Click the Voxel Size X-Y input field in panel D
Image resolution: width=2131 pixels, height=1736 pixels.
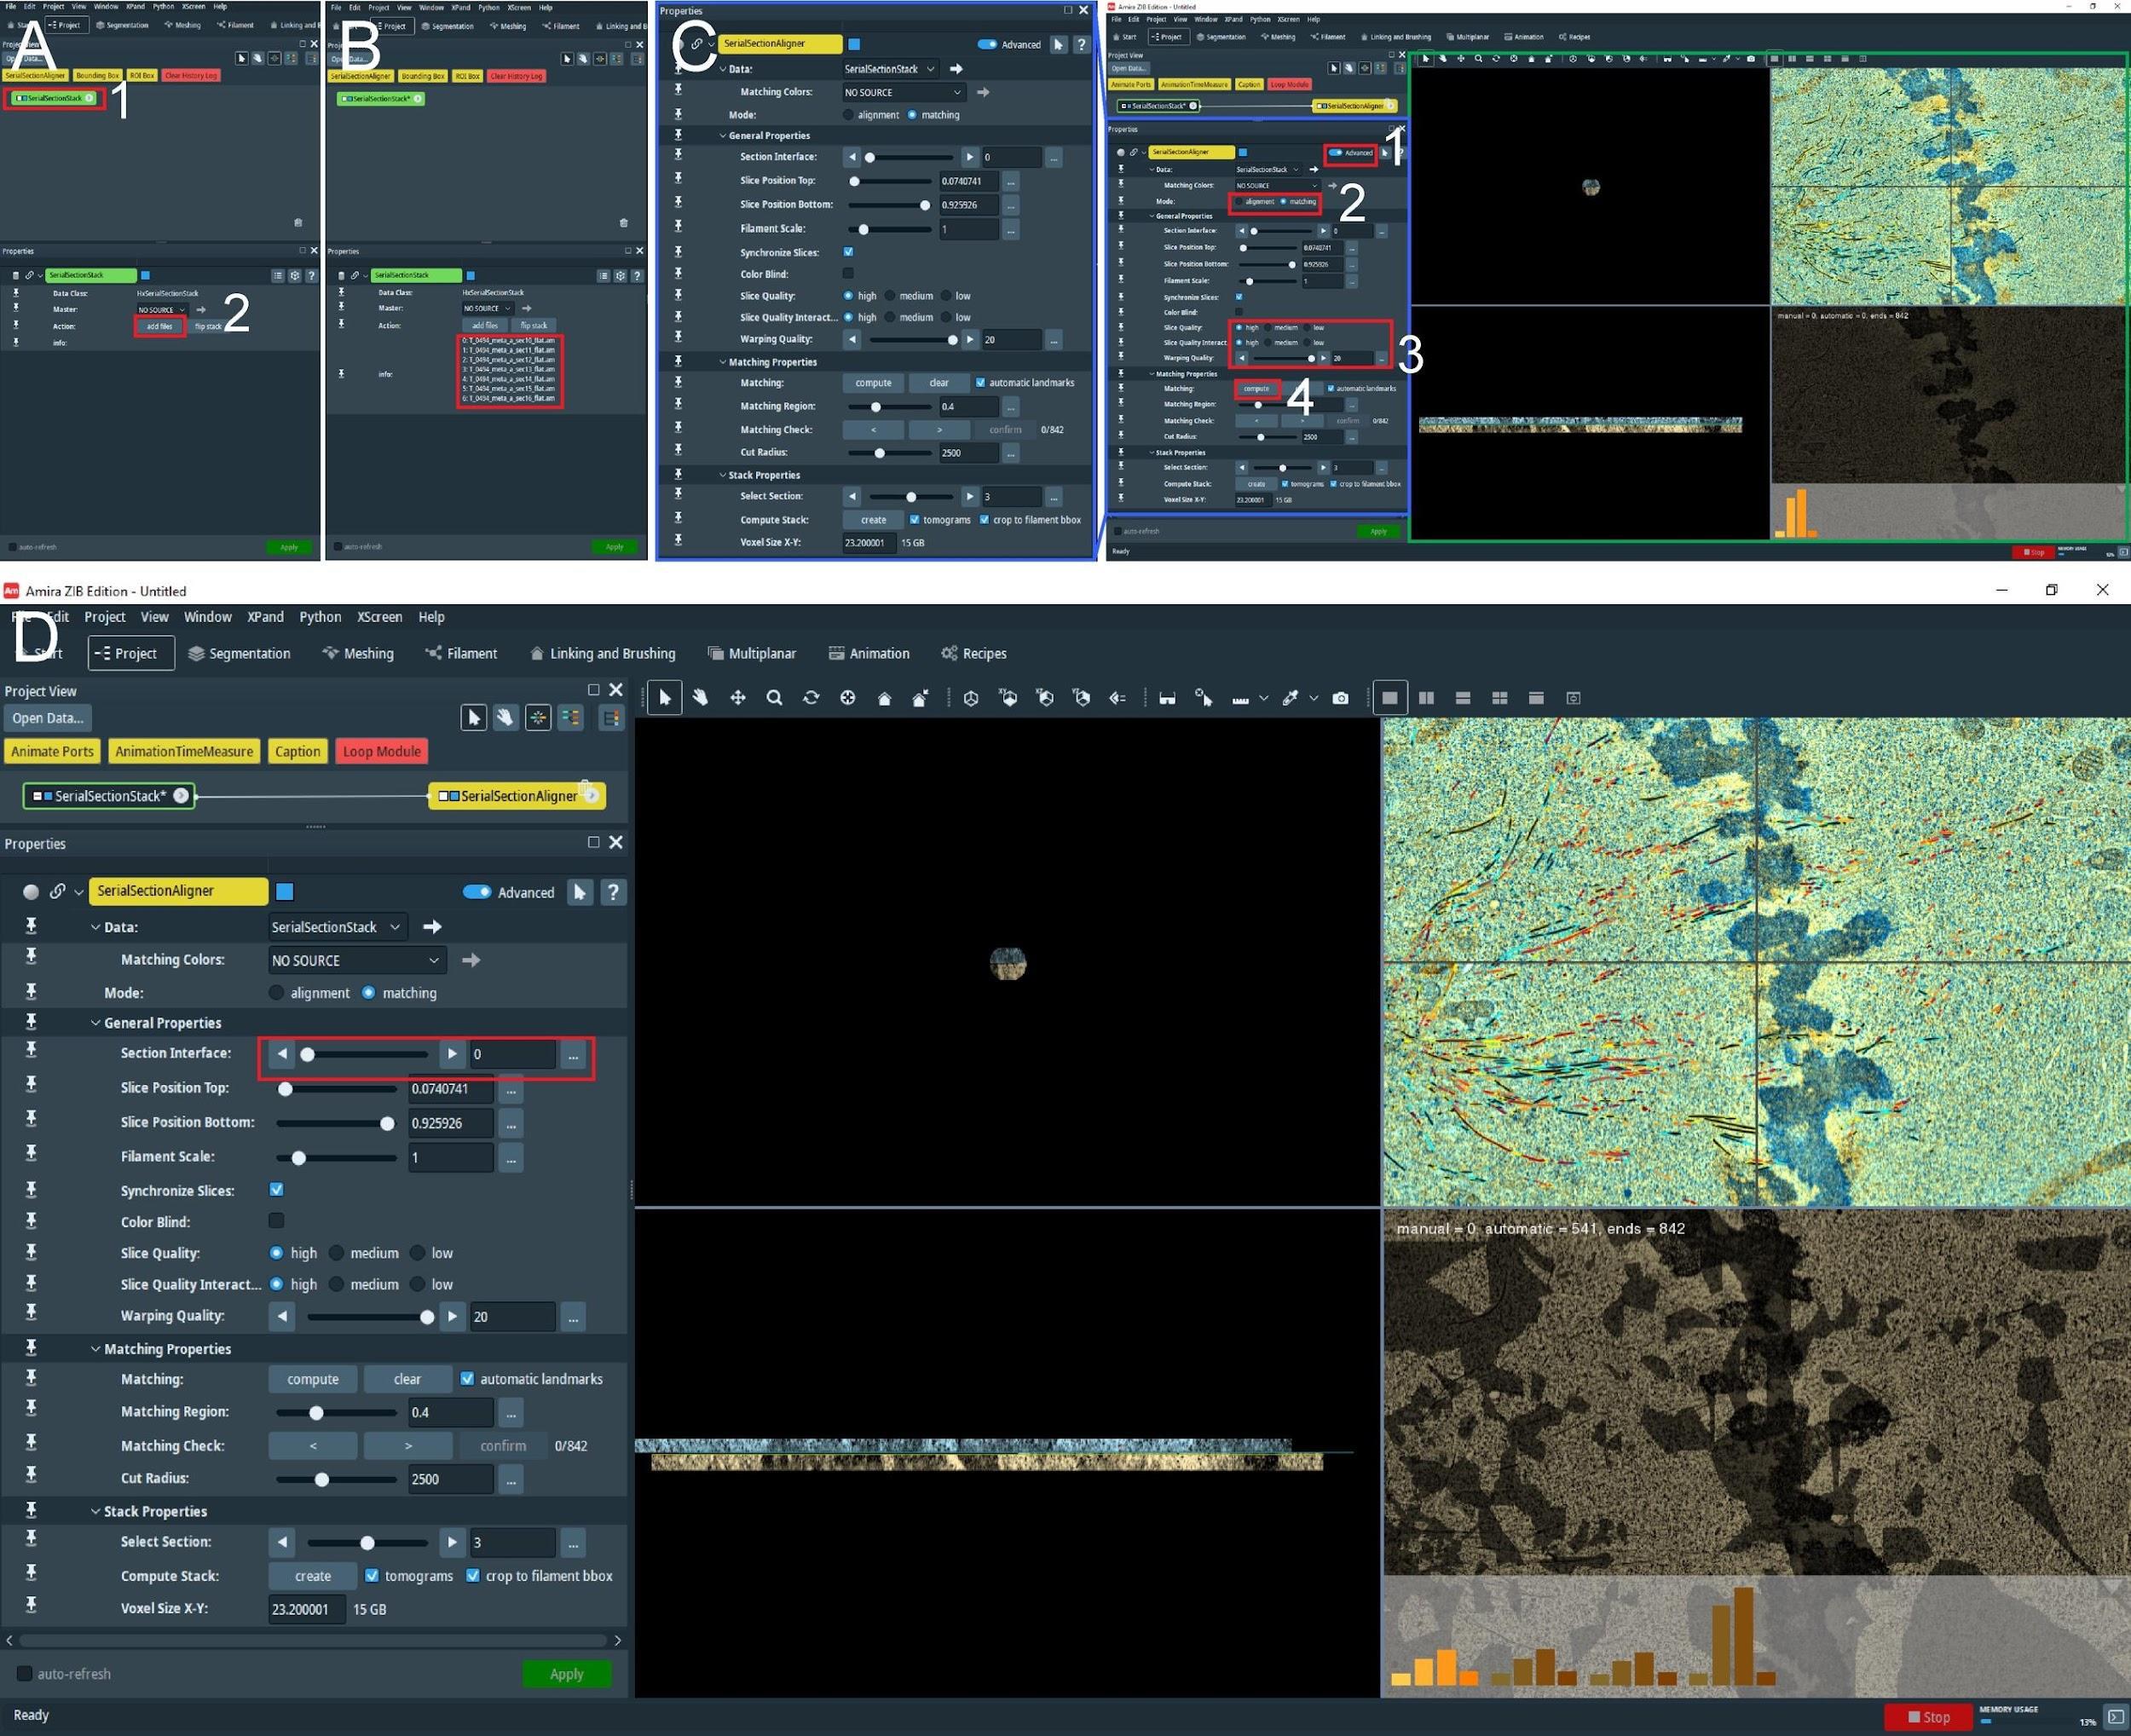pyautogui.click(x=307, y=1609)
